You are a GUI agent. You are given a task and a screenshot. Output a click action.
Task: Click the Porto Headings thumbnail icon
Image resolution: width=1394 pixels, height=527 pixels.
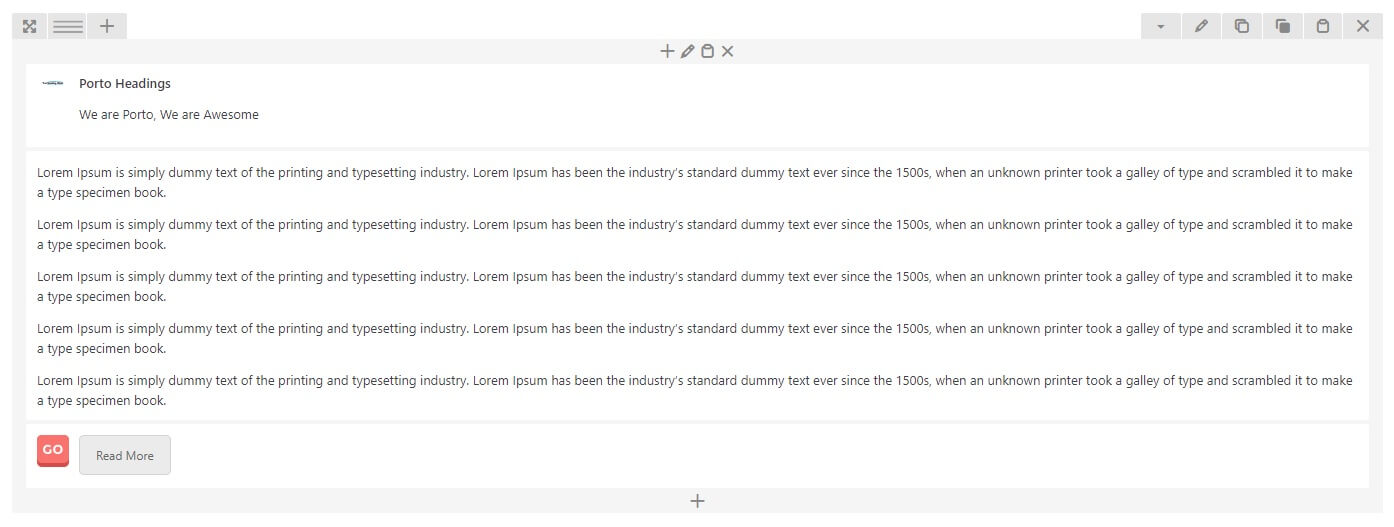53,84
